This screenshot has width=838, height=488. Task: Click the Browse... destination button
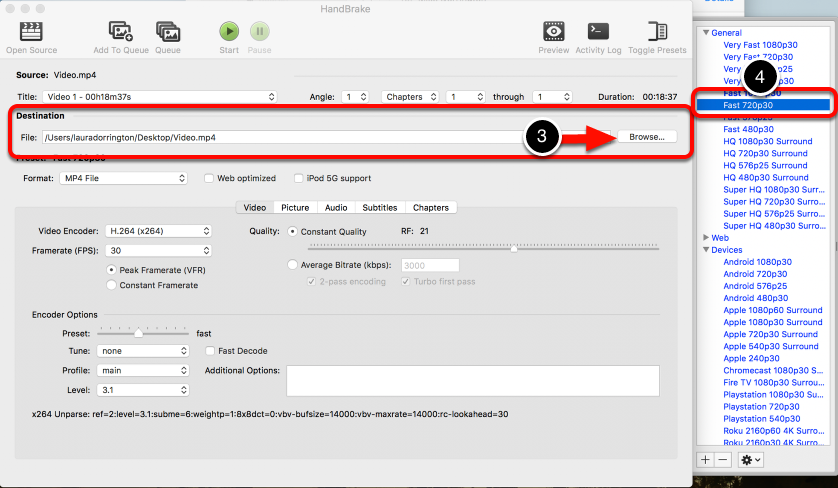pos(647,137)
